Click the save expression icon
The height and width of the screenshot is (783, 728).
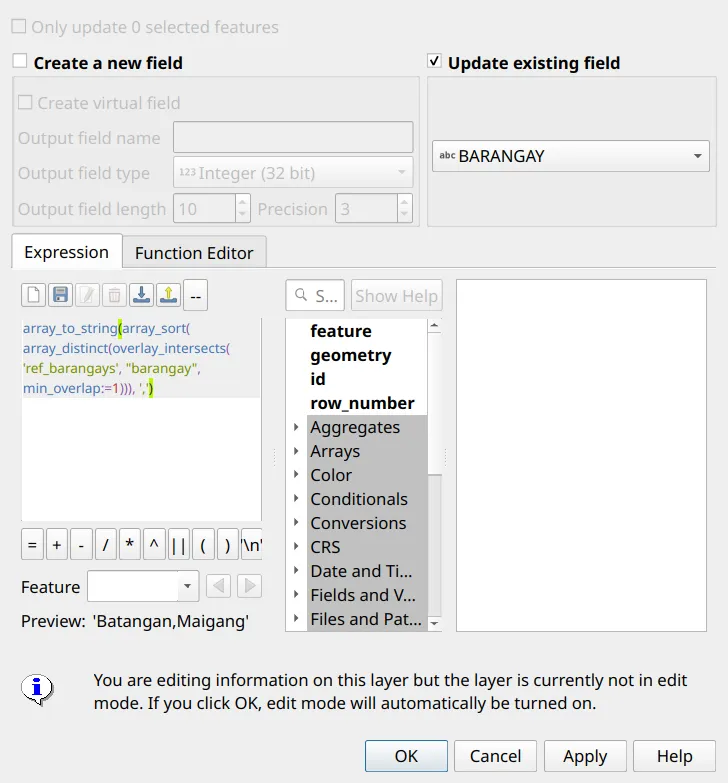point(60,295)
